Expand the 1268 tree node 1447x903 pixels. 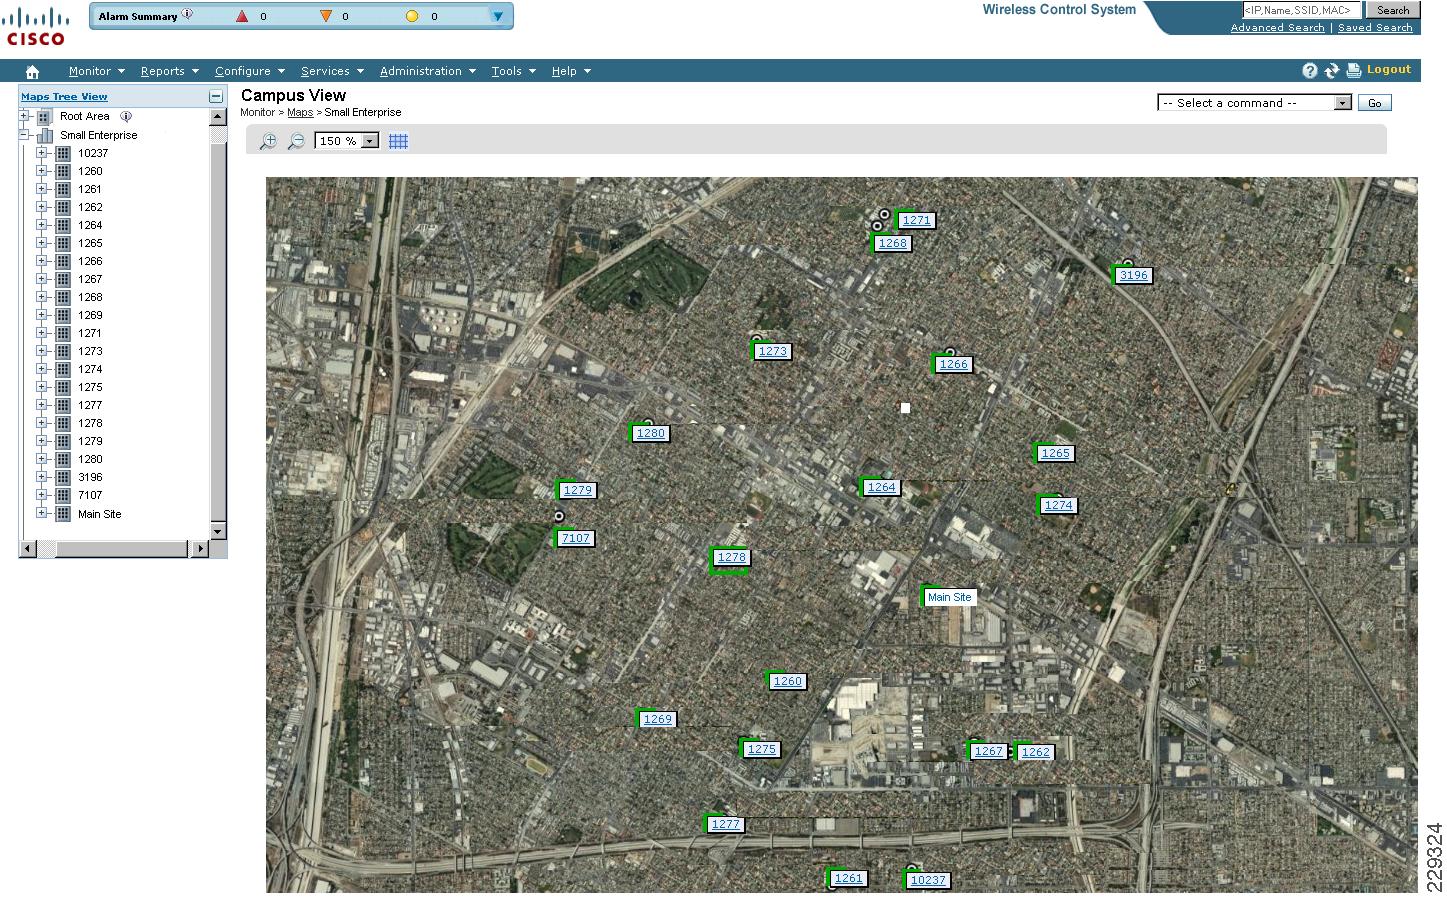(42, 297)
